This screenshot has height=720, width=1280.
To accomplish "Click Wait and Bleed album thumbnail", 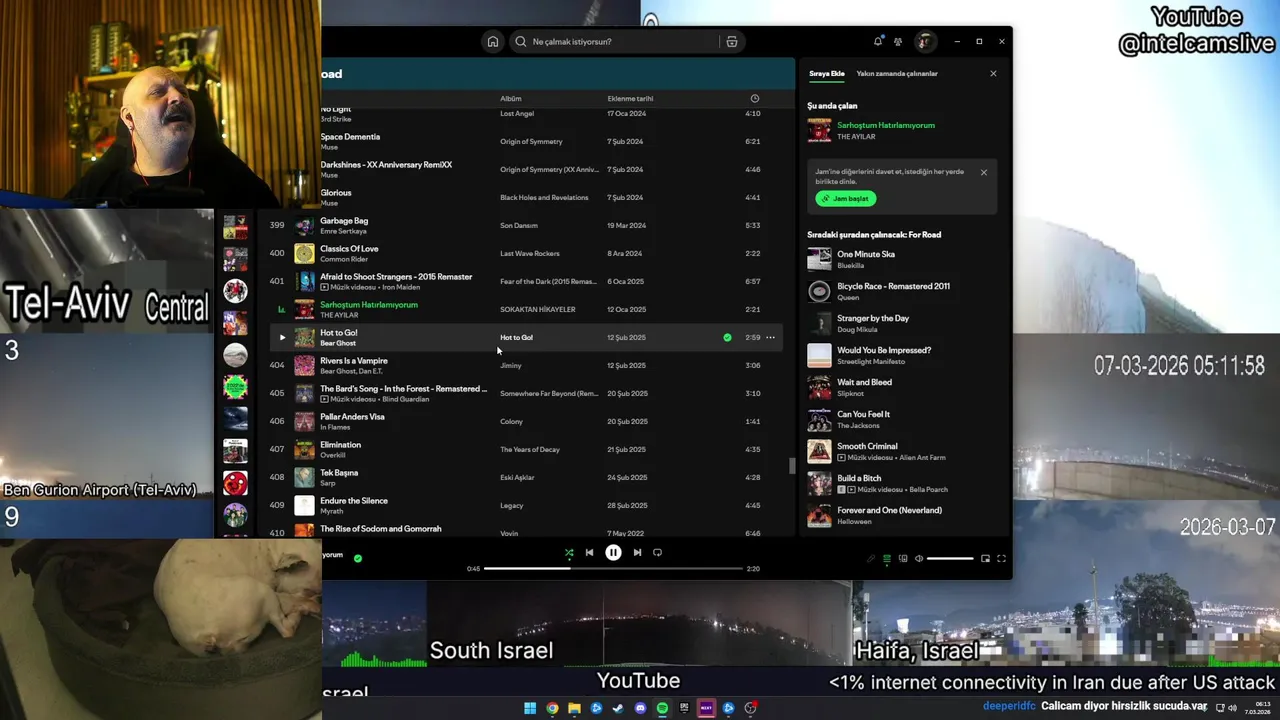I will (819, 387).
